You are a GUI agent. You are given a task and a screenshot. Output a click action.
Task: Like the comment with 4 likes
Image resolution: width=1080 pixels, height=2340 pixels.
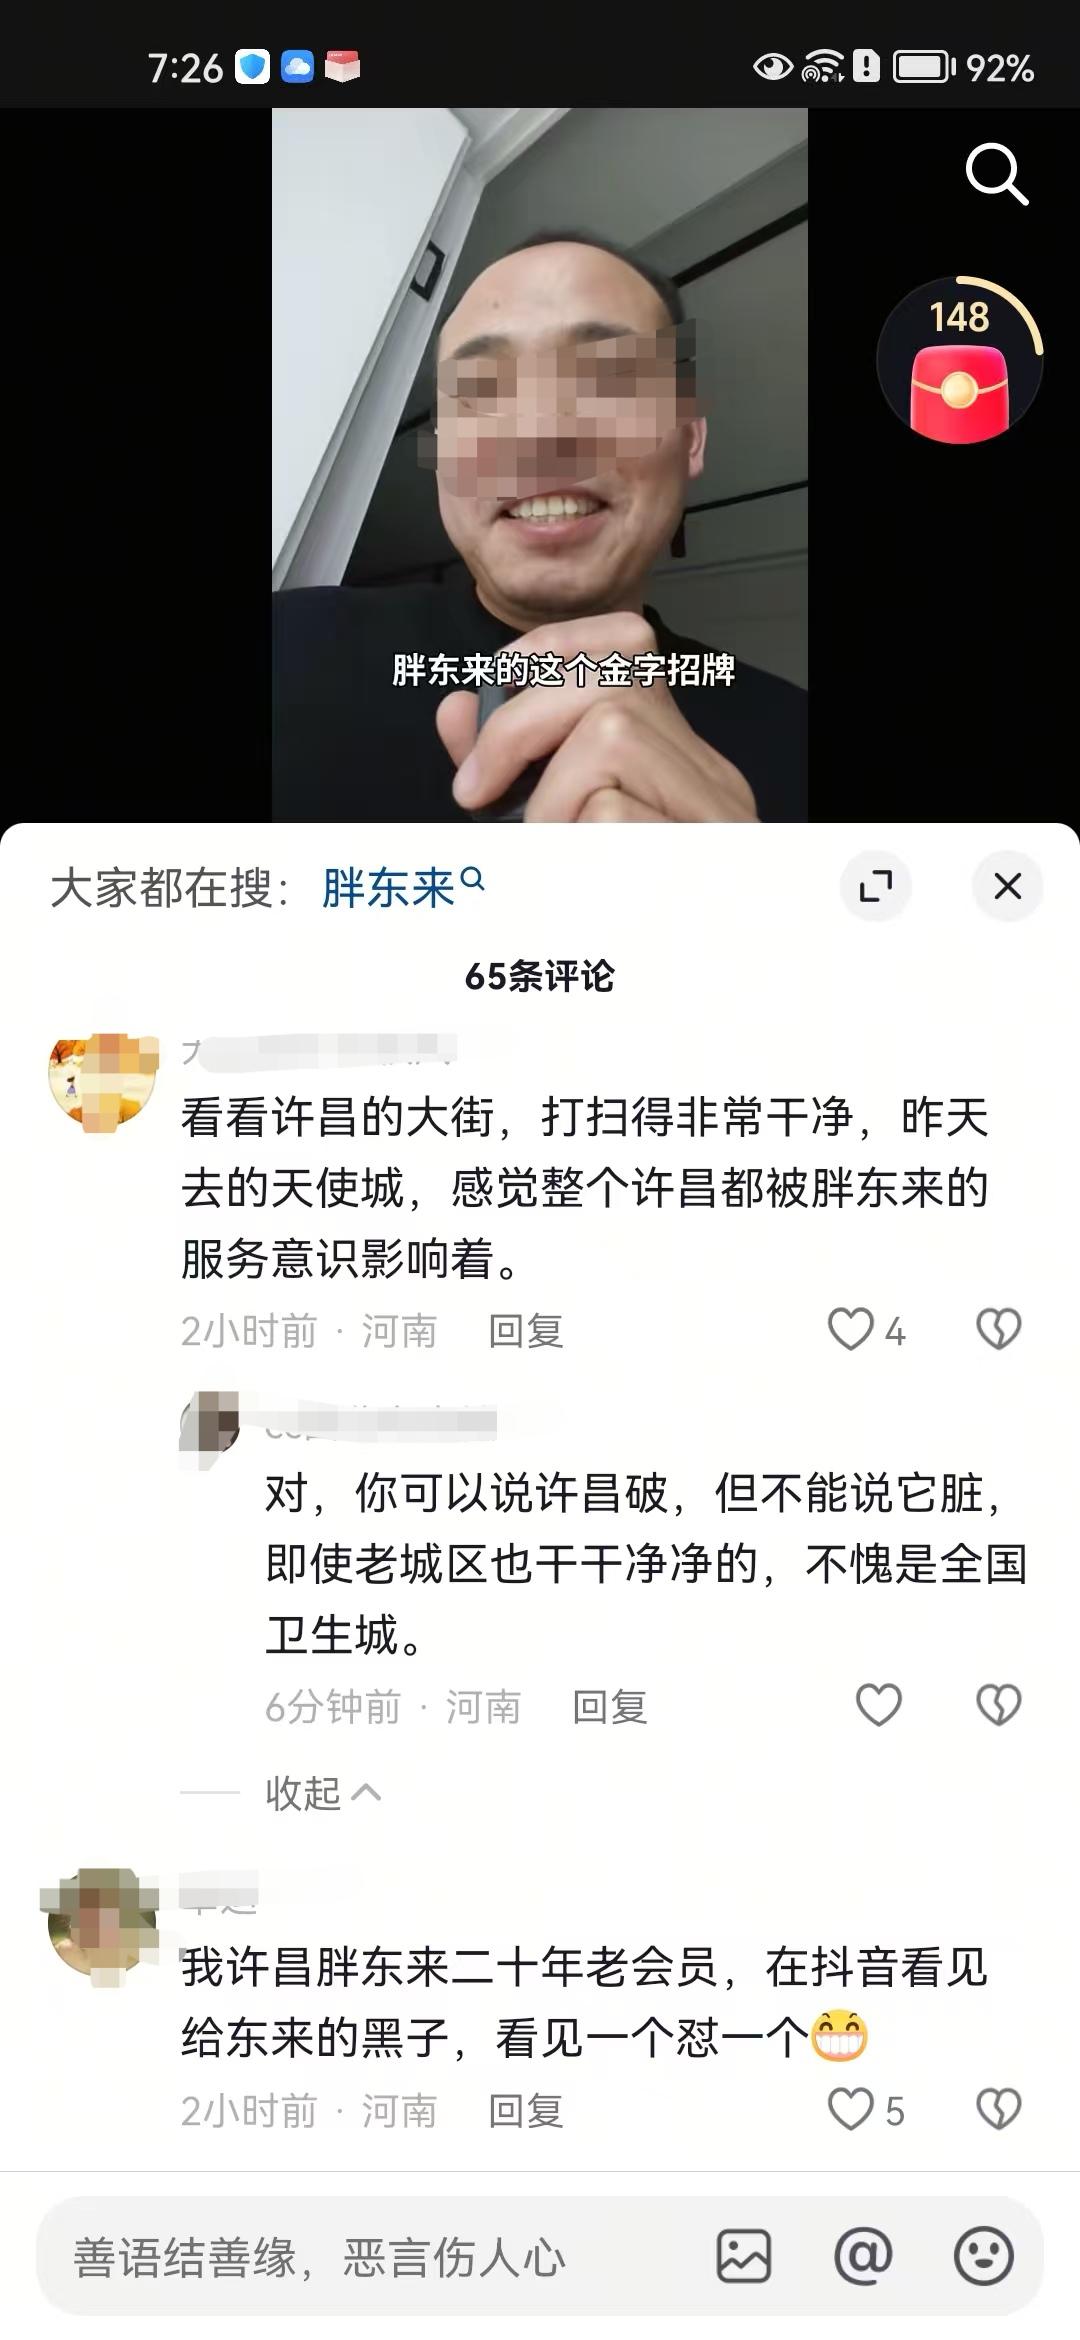(851, 1330)
